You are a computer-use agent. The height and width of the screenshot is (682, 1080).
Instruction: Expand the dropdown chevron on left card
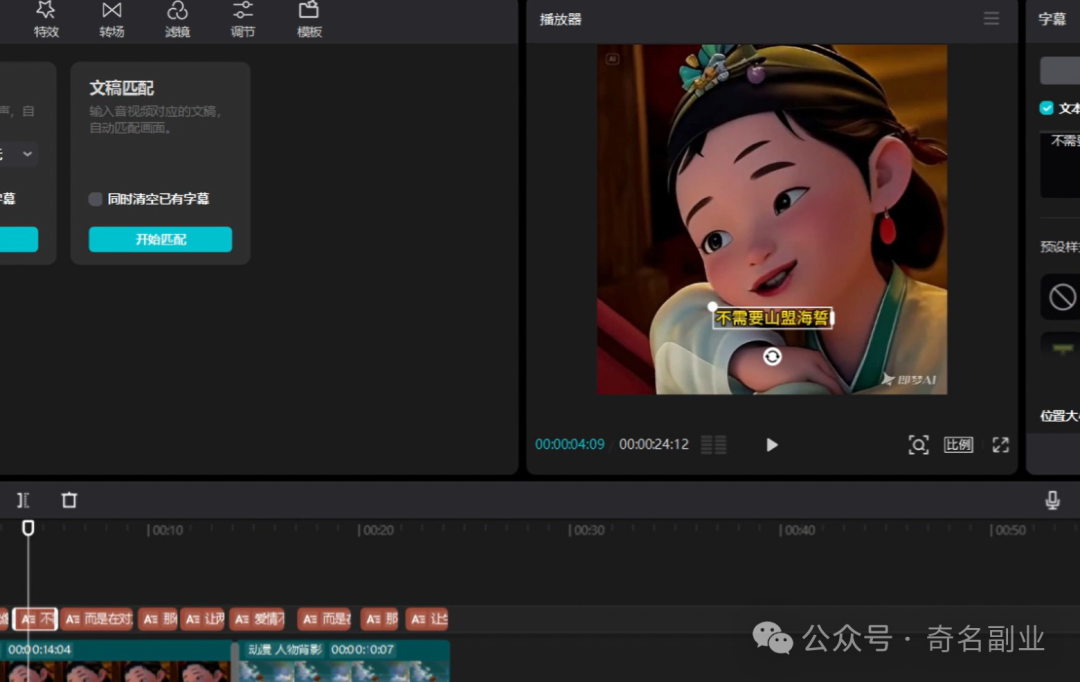click(28, 154)
